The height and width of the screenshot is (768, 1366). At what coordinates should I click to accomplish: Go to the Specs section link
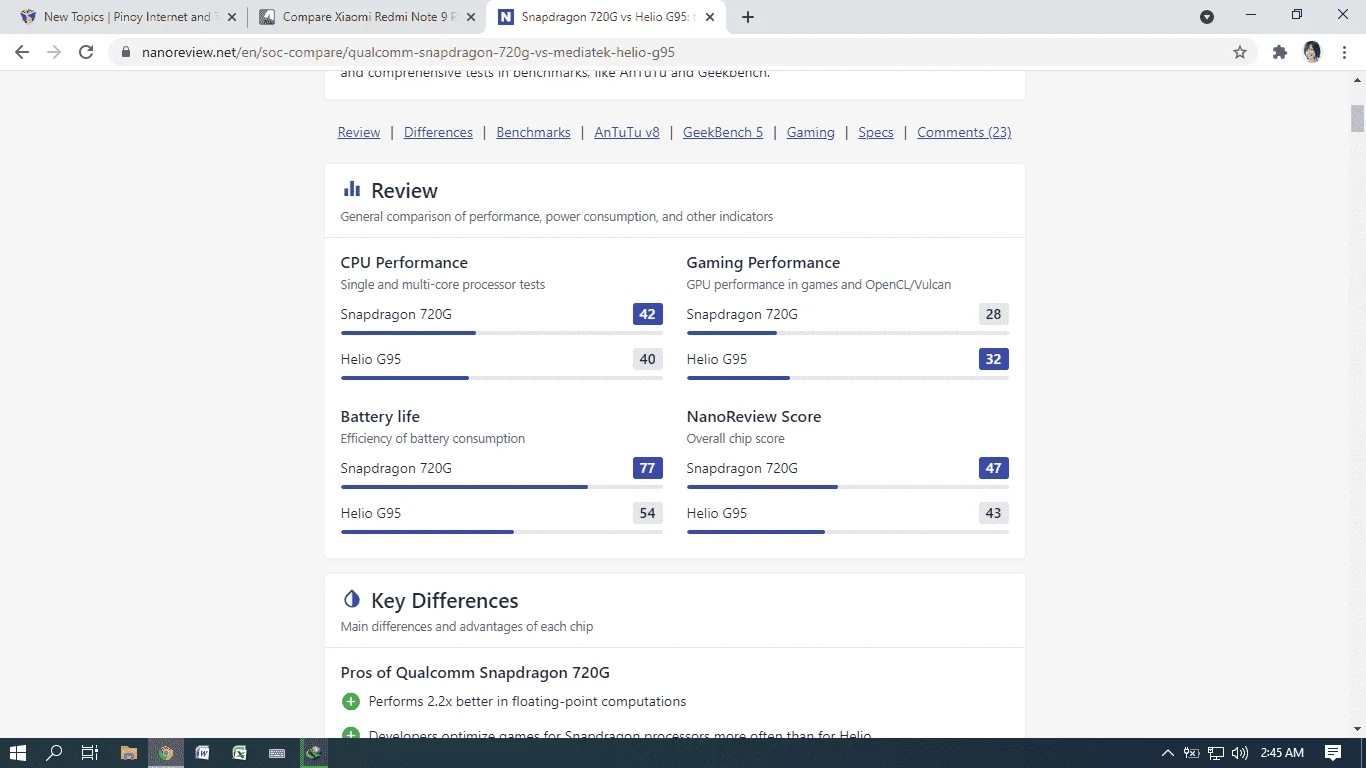(x=876, y=132)
